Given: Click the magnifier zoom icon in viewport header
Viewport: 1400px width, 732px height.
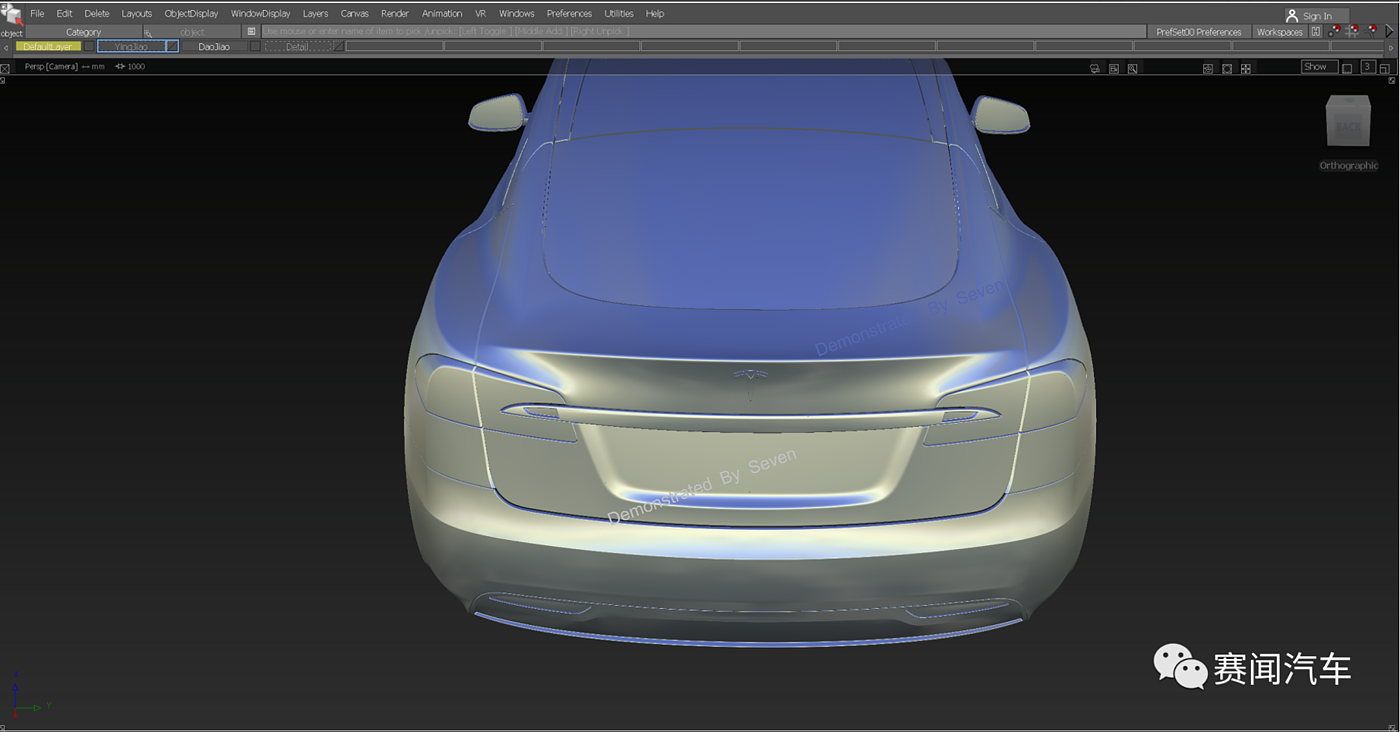Looking at the screenshot, I should coord(1132,68).
